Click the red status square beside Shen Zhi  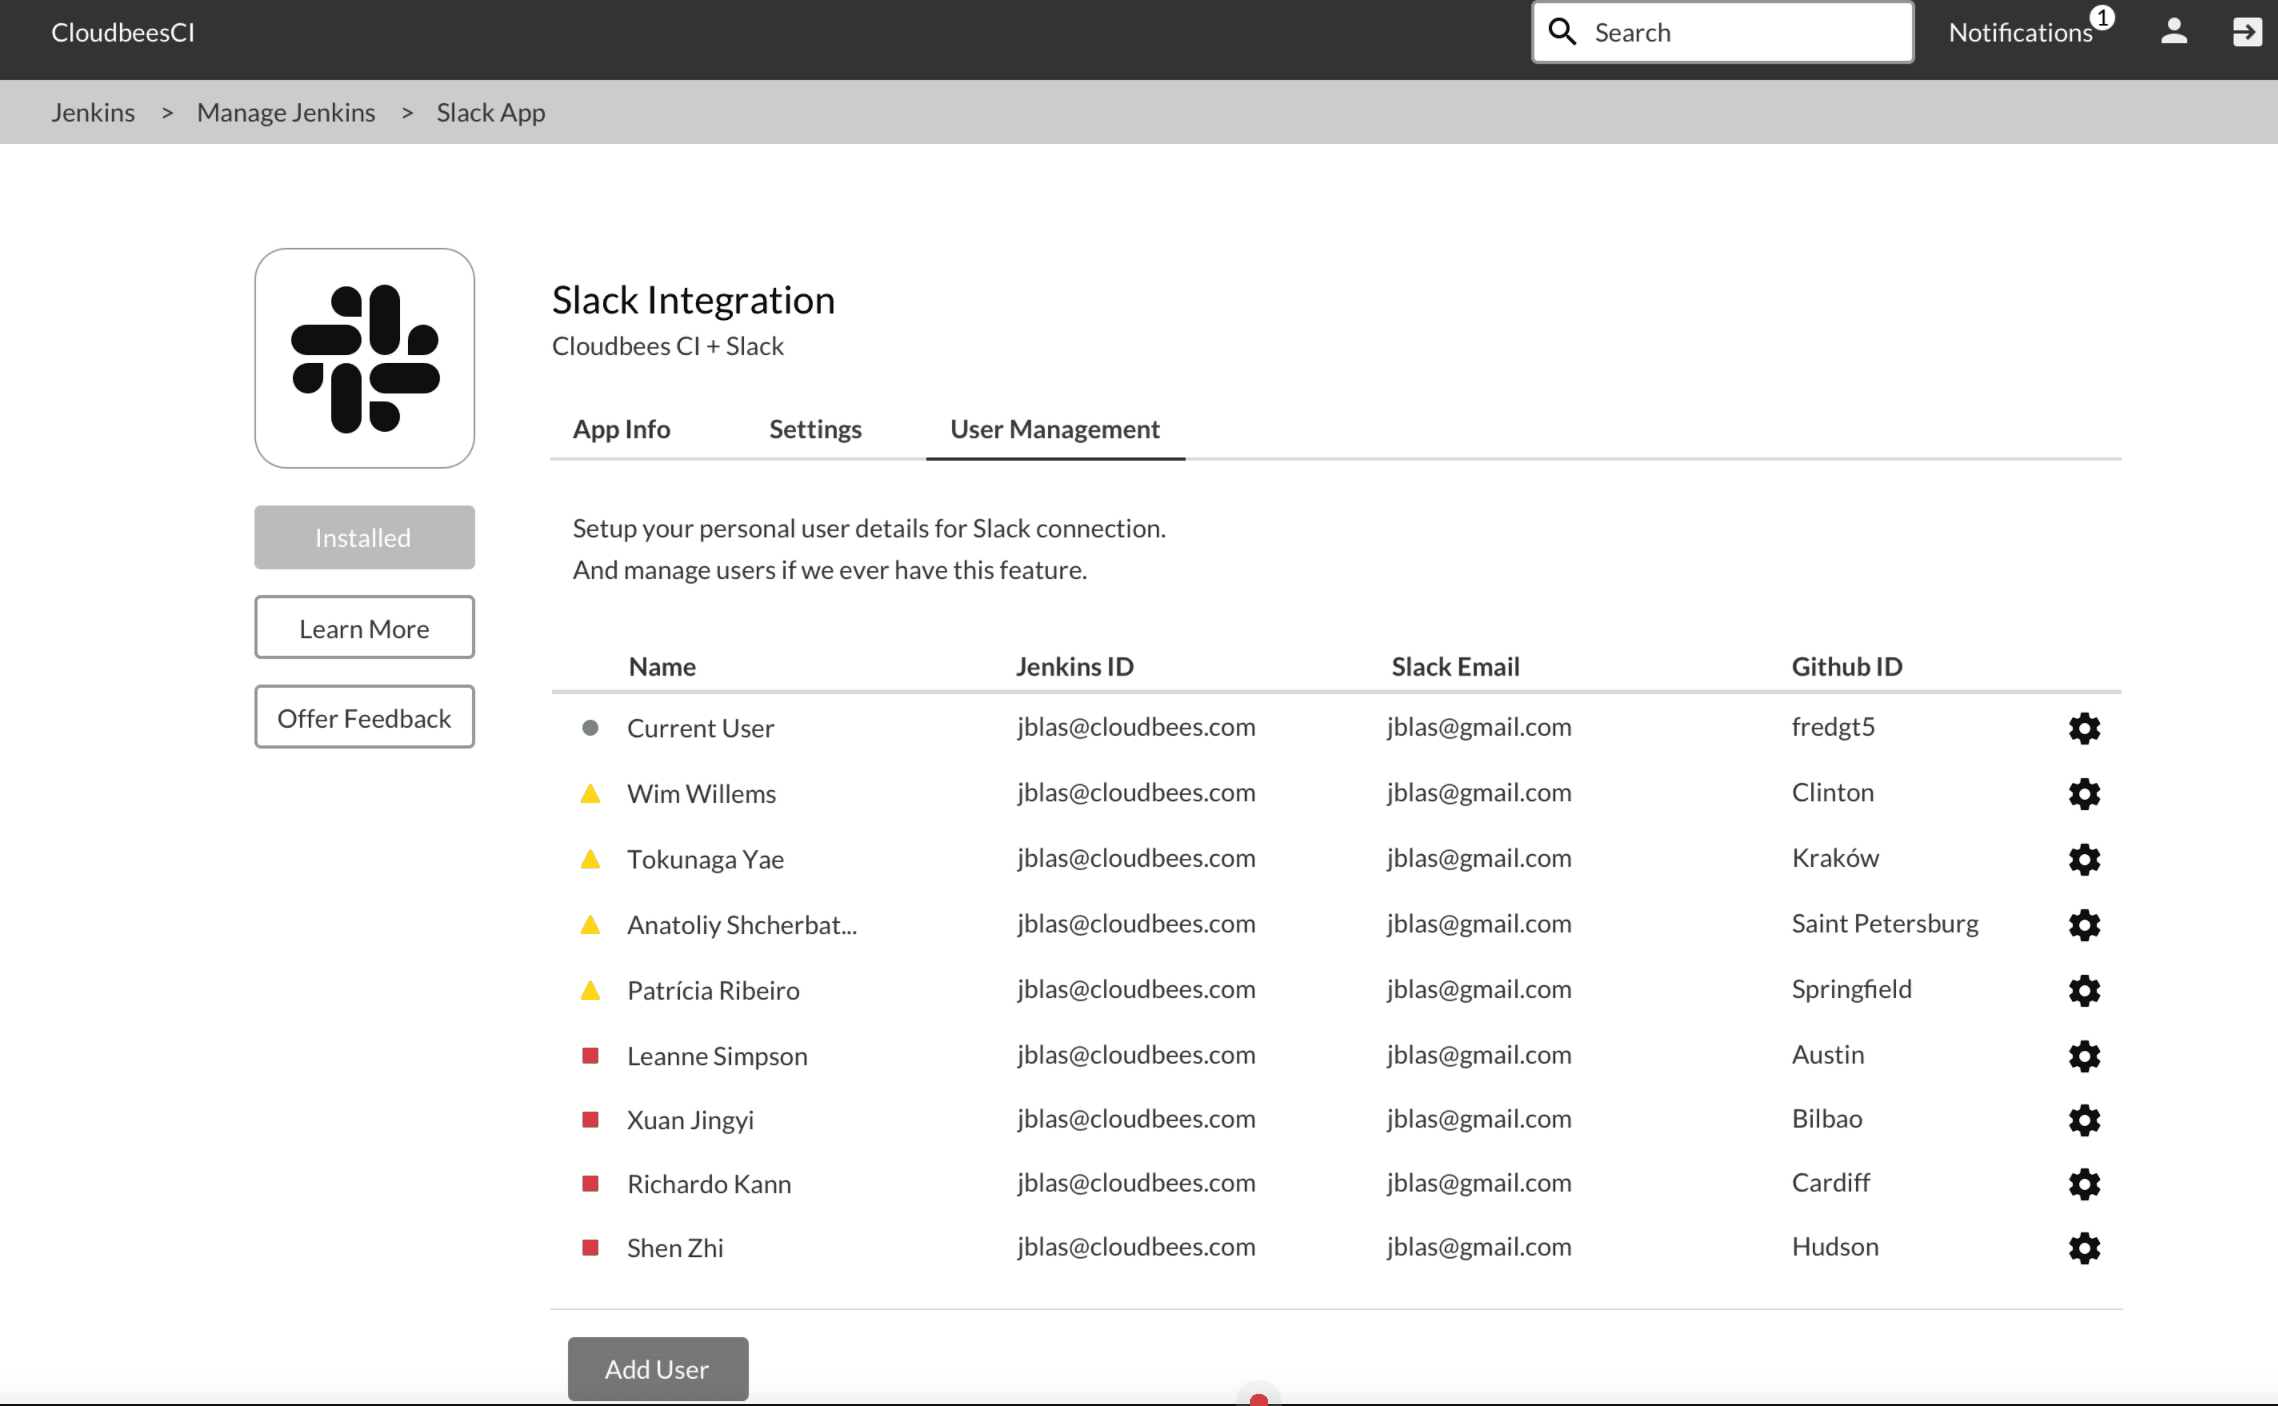(590, 1248)
